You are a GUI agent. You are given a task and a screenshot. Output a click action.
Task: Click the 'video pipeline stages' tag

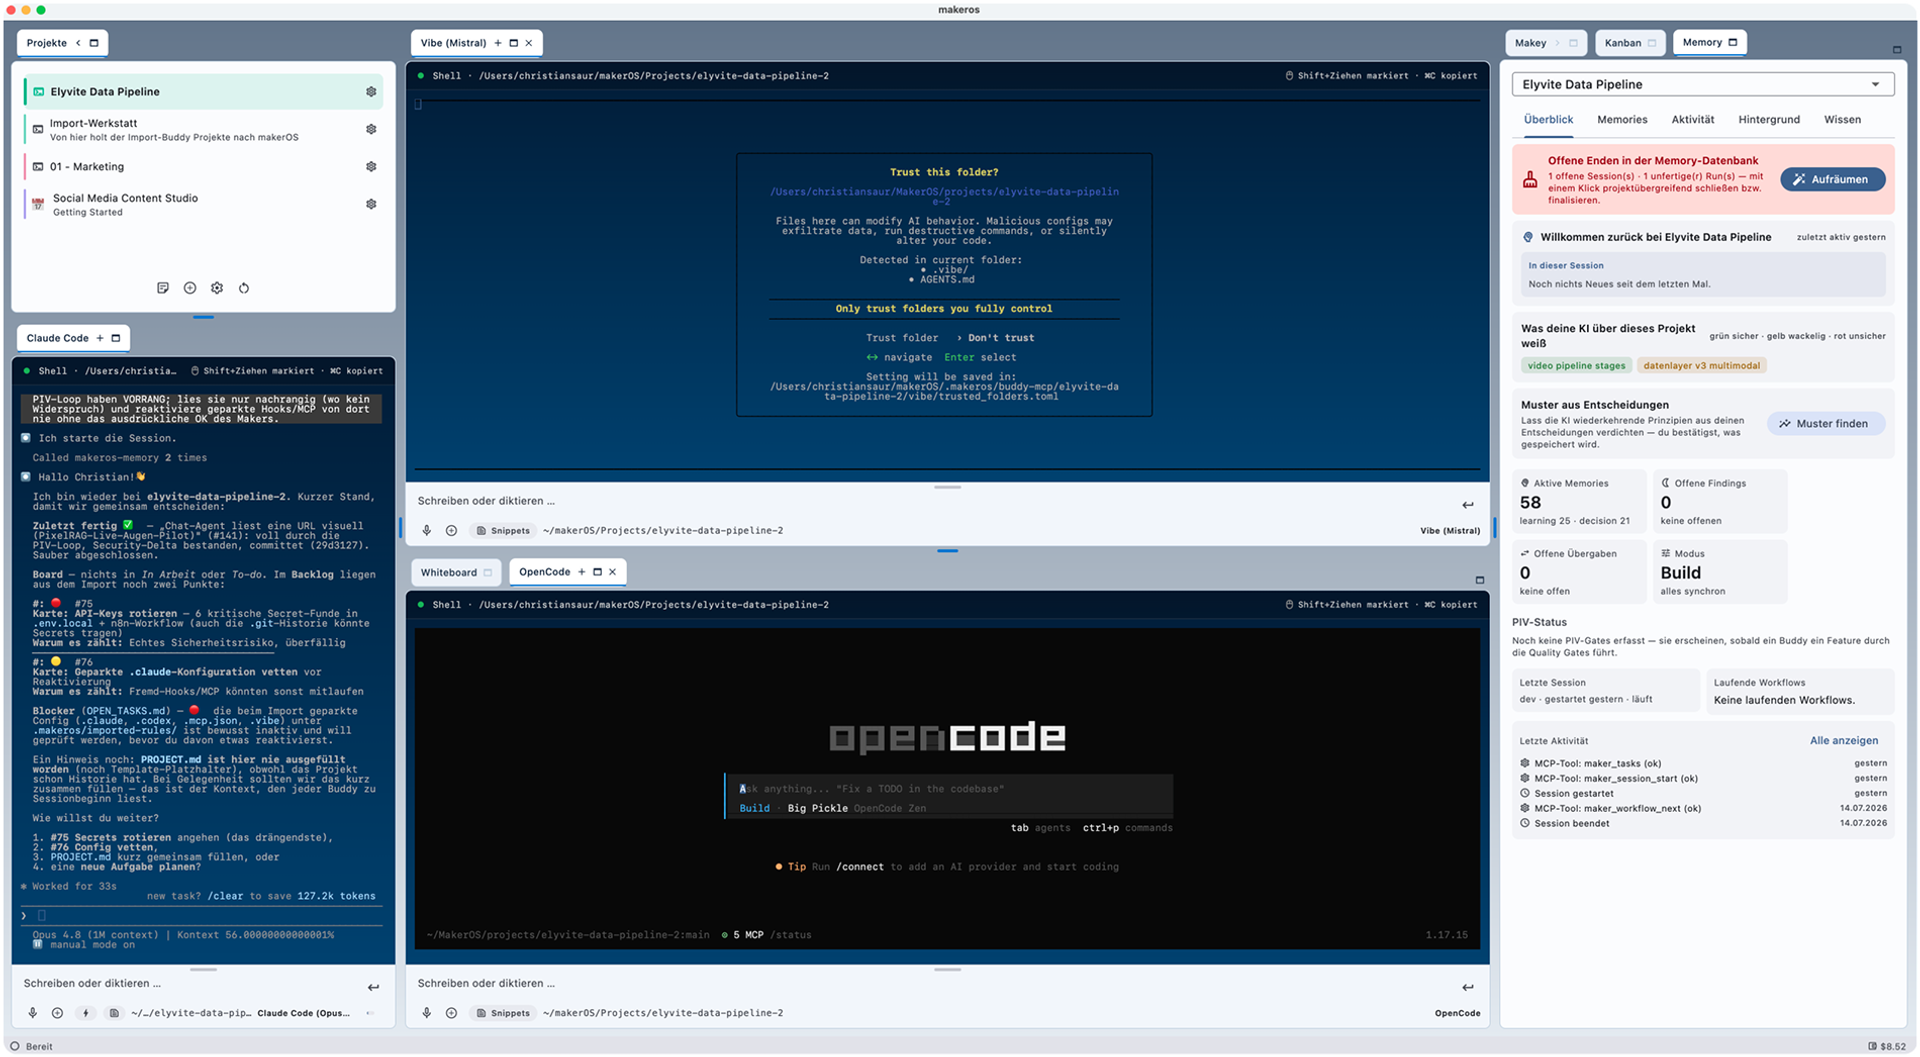[x=1576, y=366]
